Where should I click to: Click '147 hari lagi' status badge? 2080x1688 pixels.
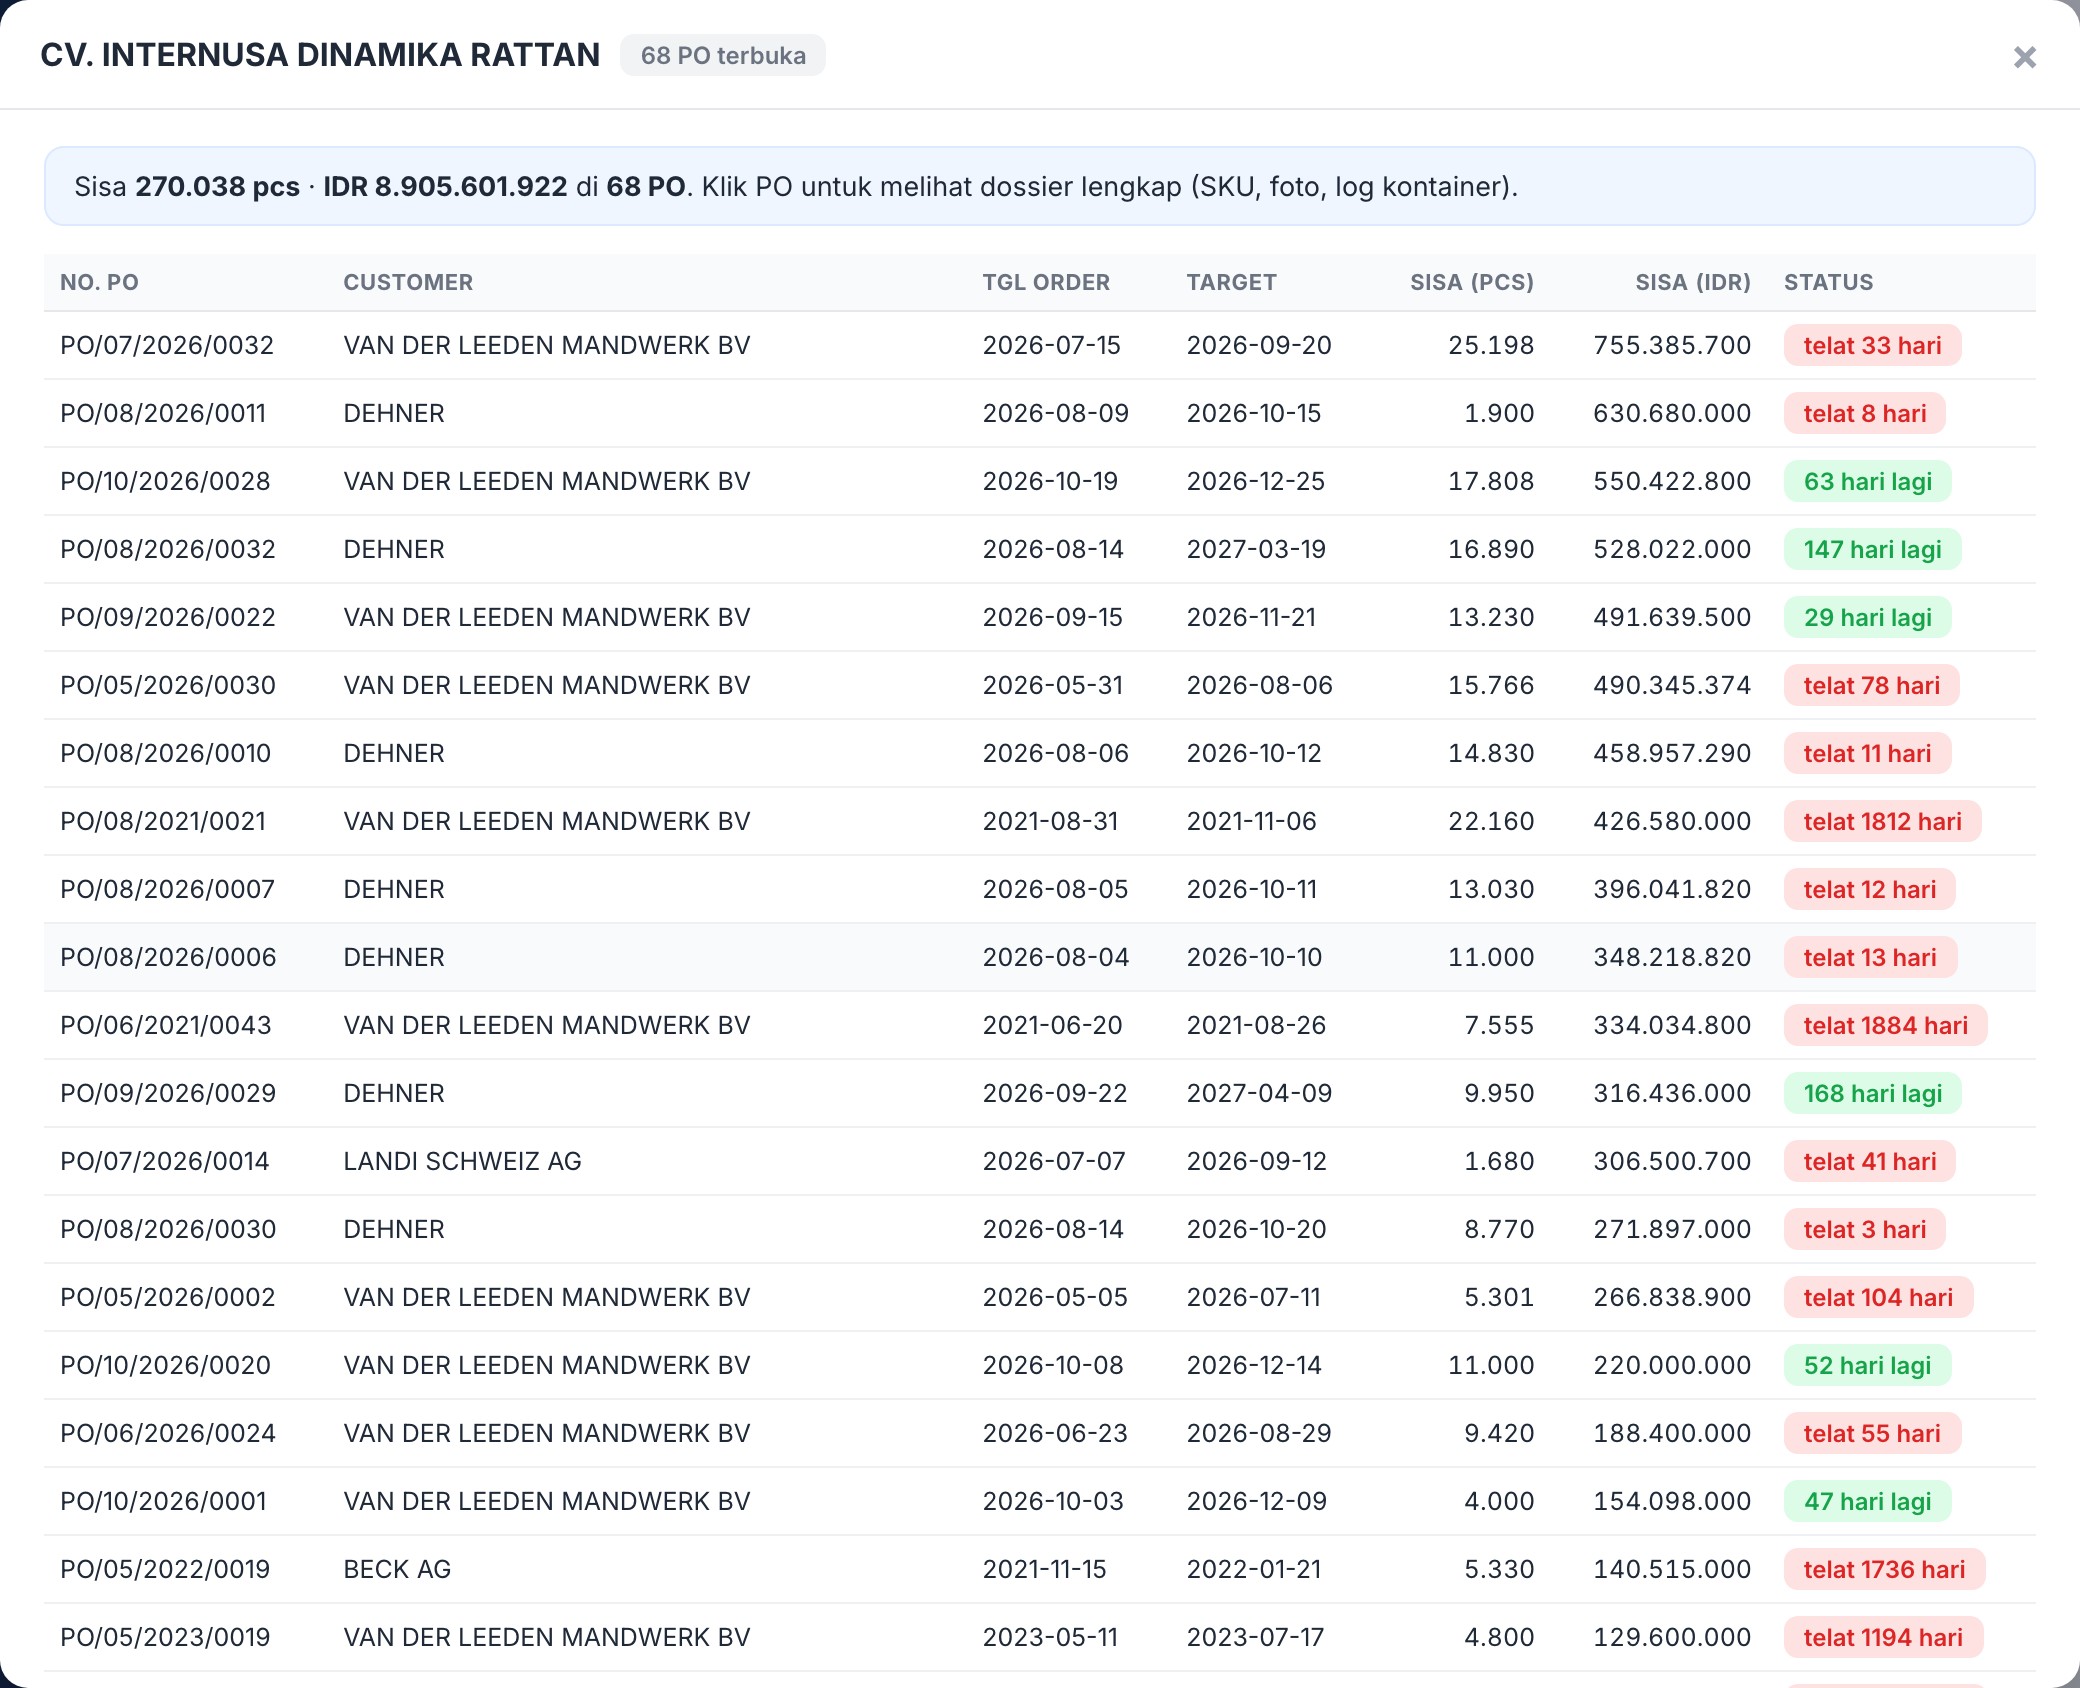[1872, 549]
